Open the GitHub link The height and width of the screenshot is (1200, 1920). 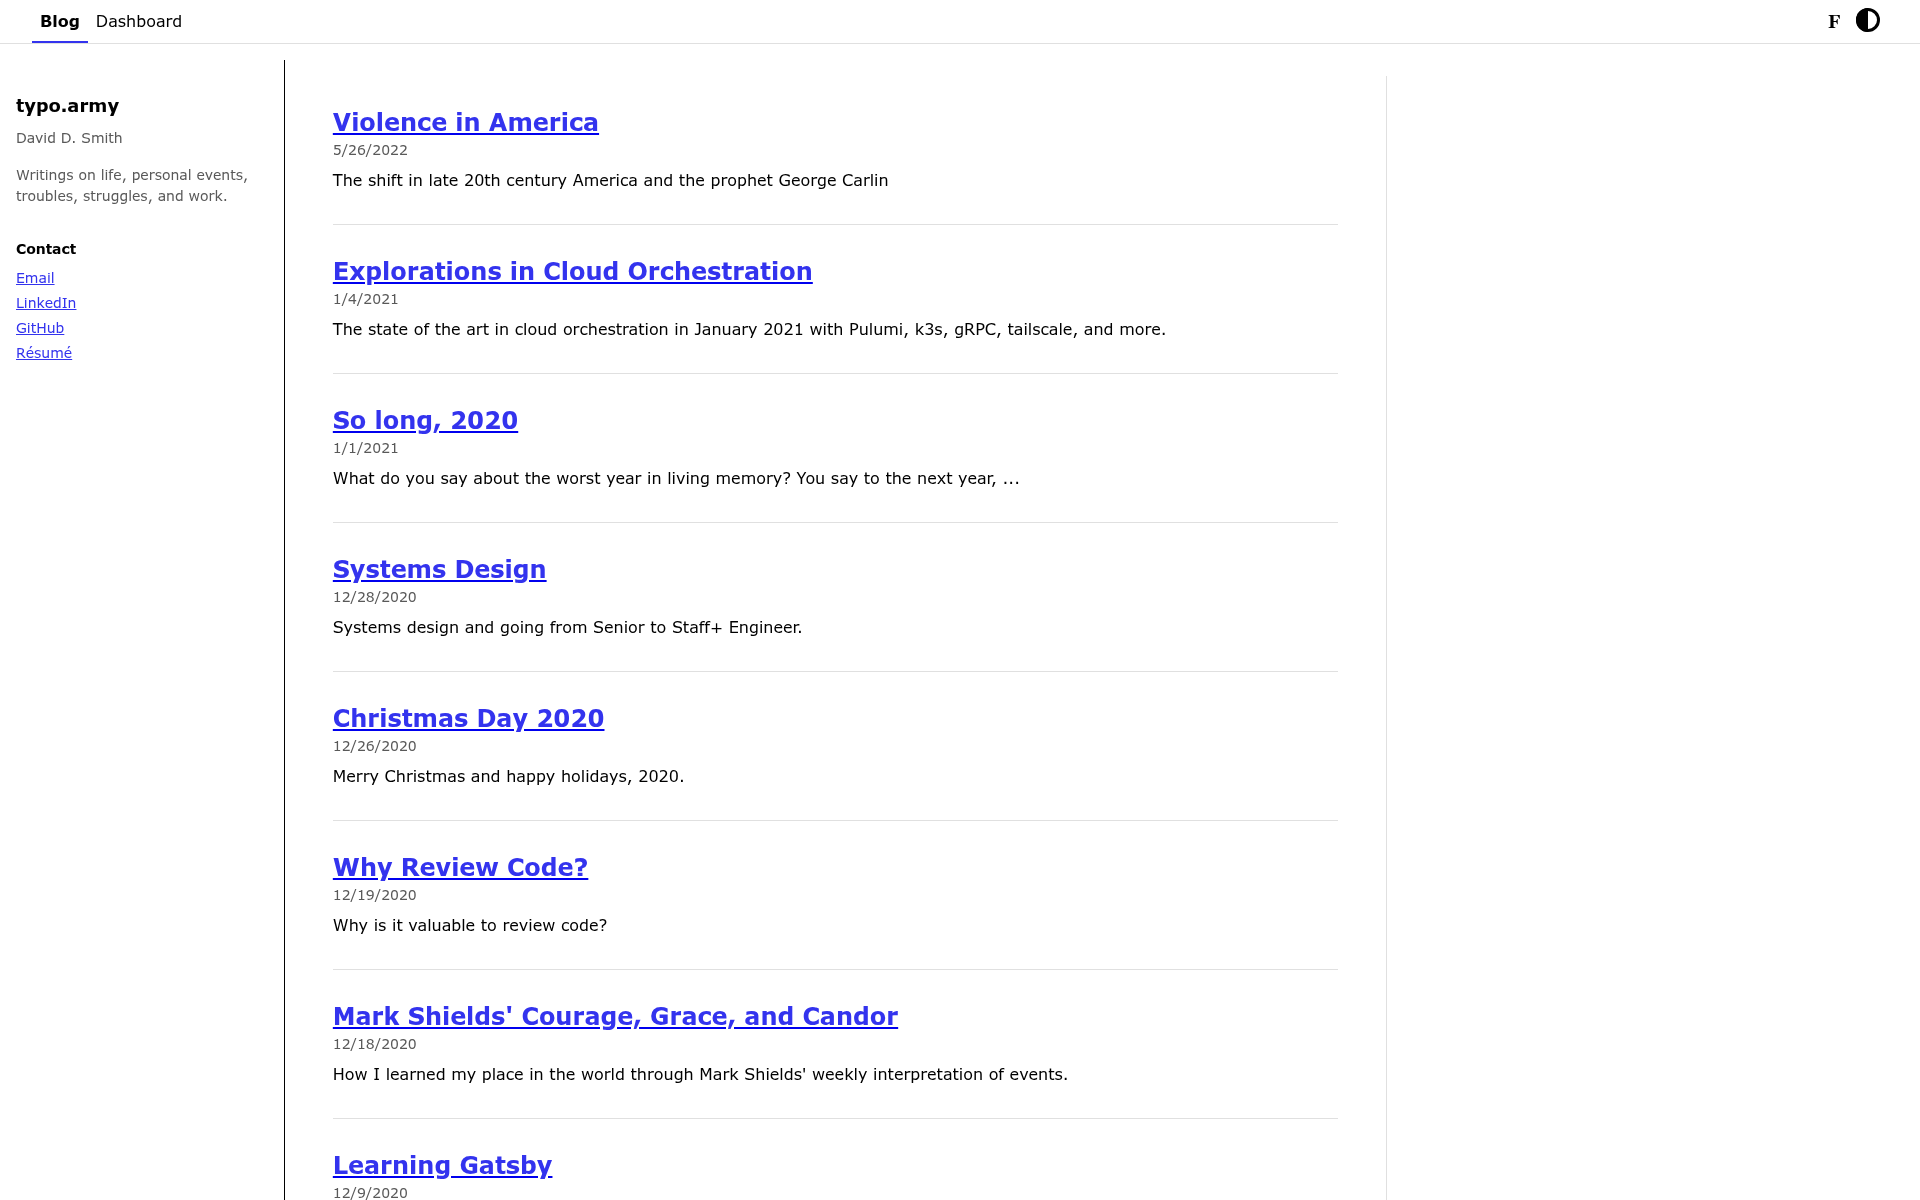40,328
